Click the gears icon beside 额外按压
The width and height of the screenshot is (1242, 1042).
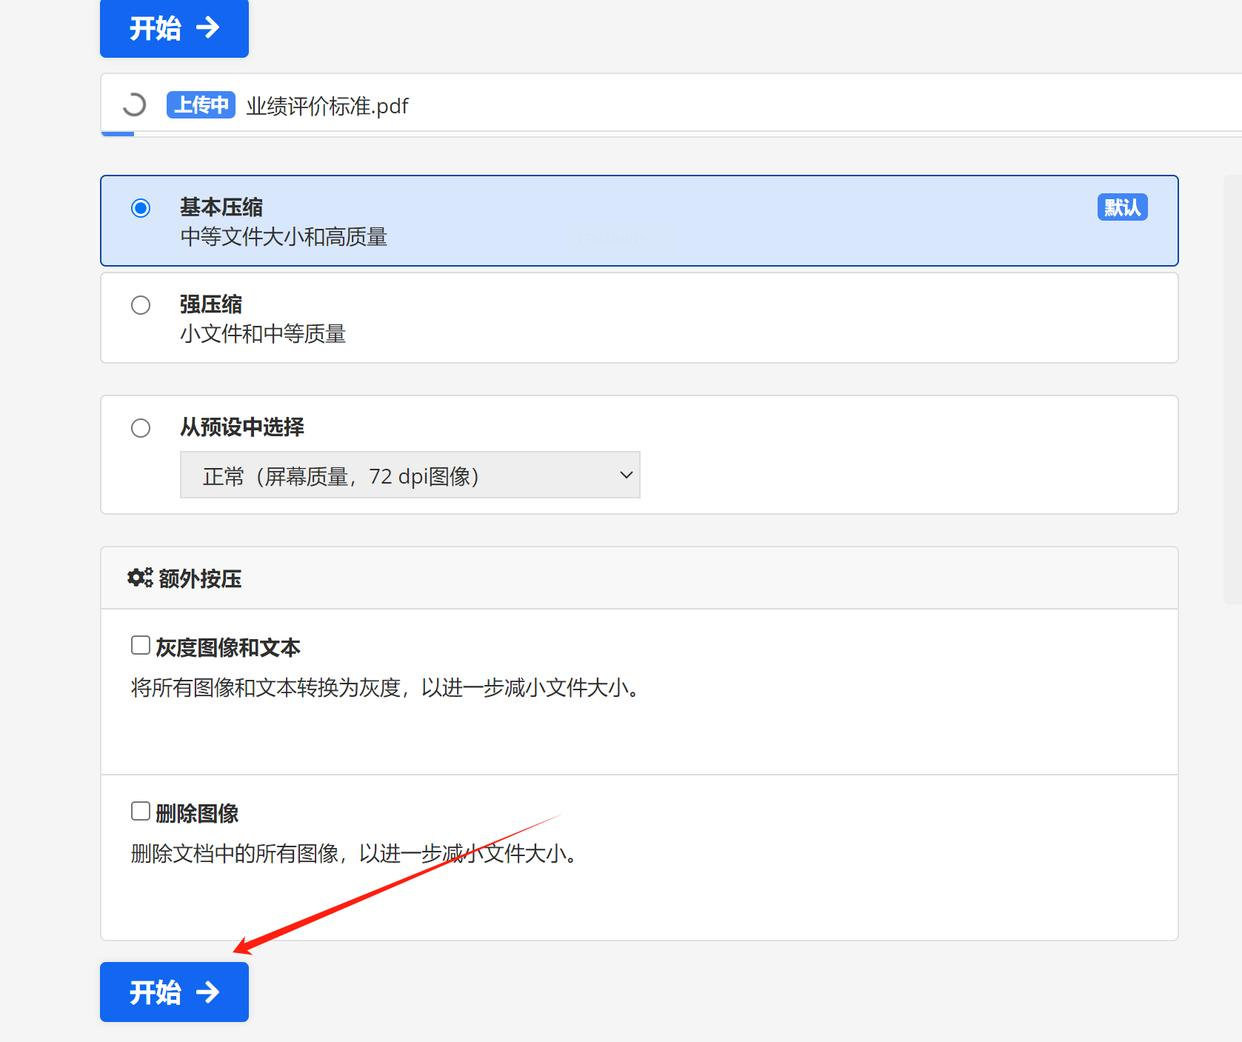(140, 578)
